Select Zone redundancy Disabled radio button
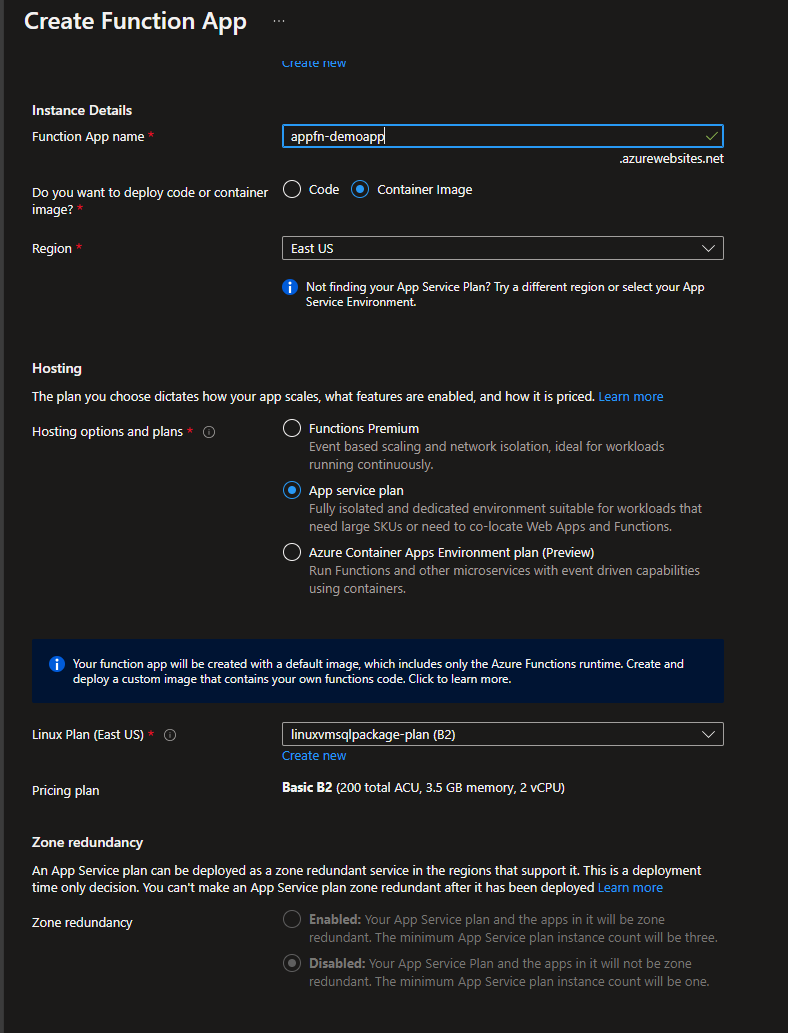Screen dimensions: 788x1033 click(292, 963)
